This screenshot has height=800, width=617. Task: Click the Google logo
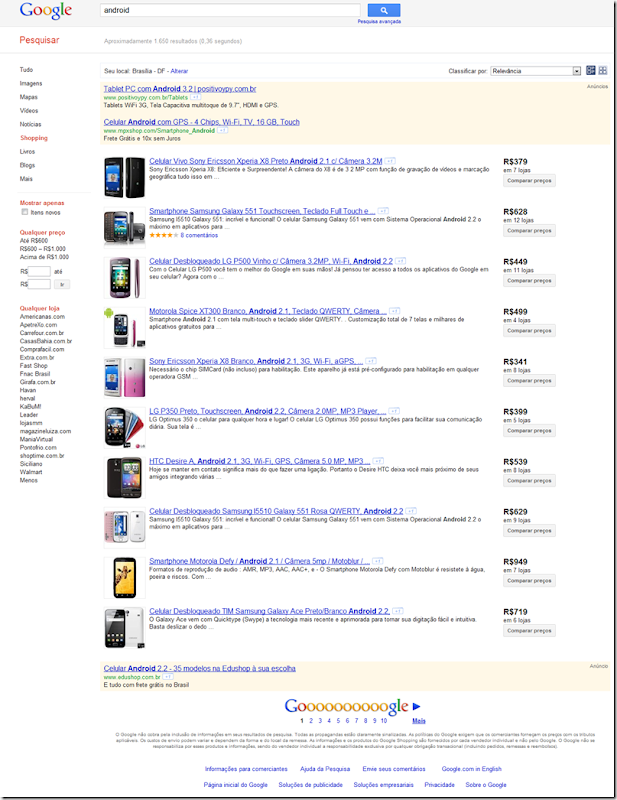46,11
